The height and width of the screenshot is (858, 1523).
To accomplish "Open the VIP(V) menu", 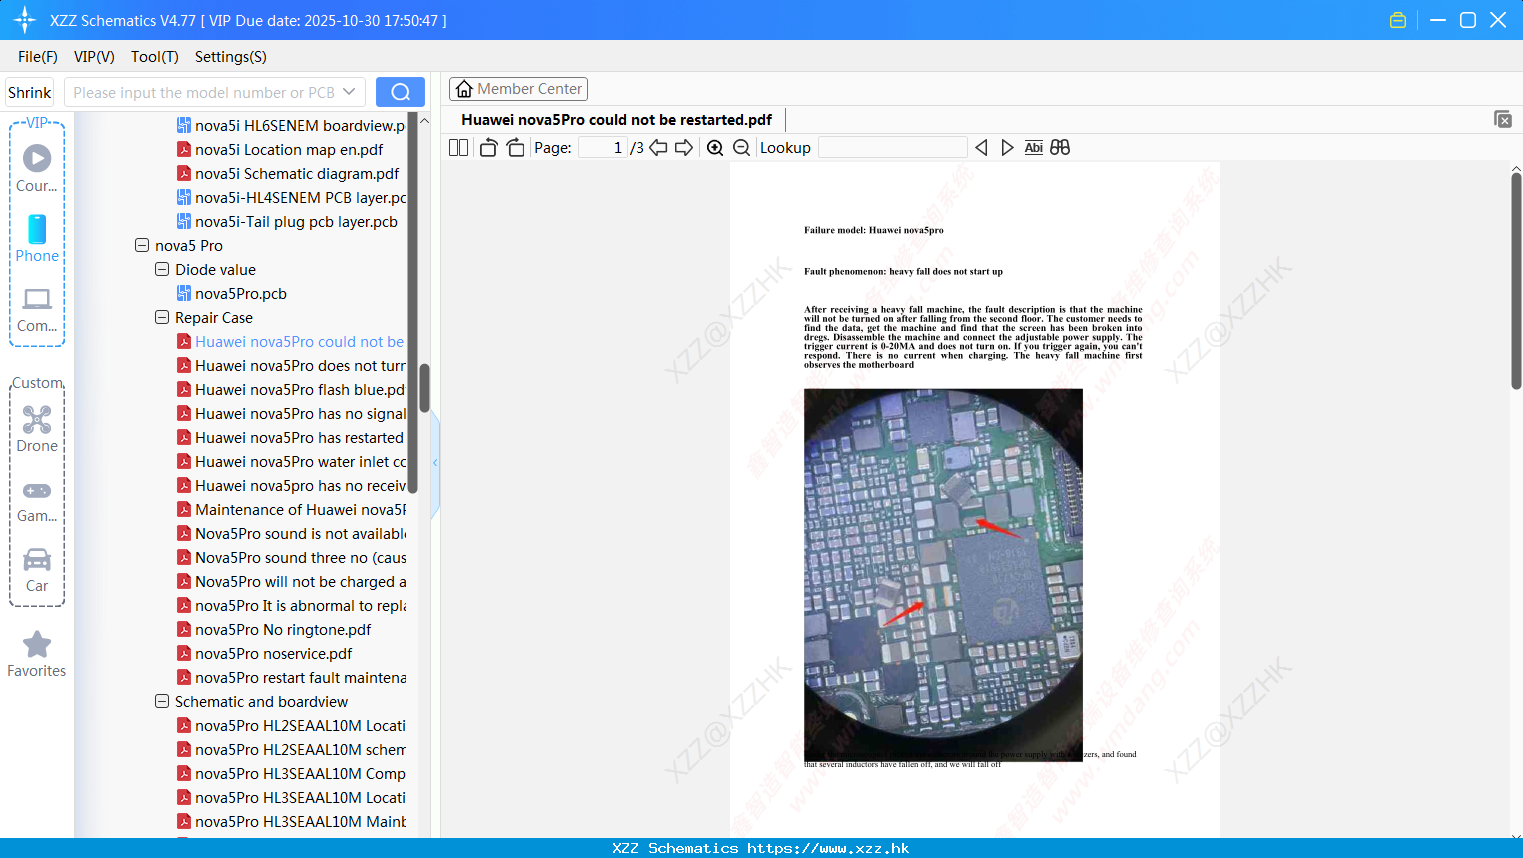I will click(94, 57).
